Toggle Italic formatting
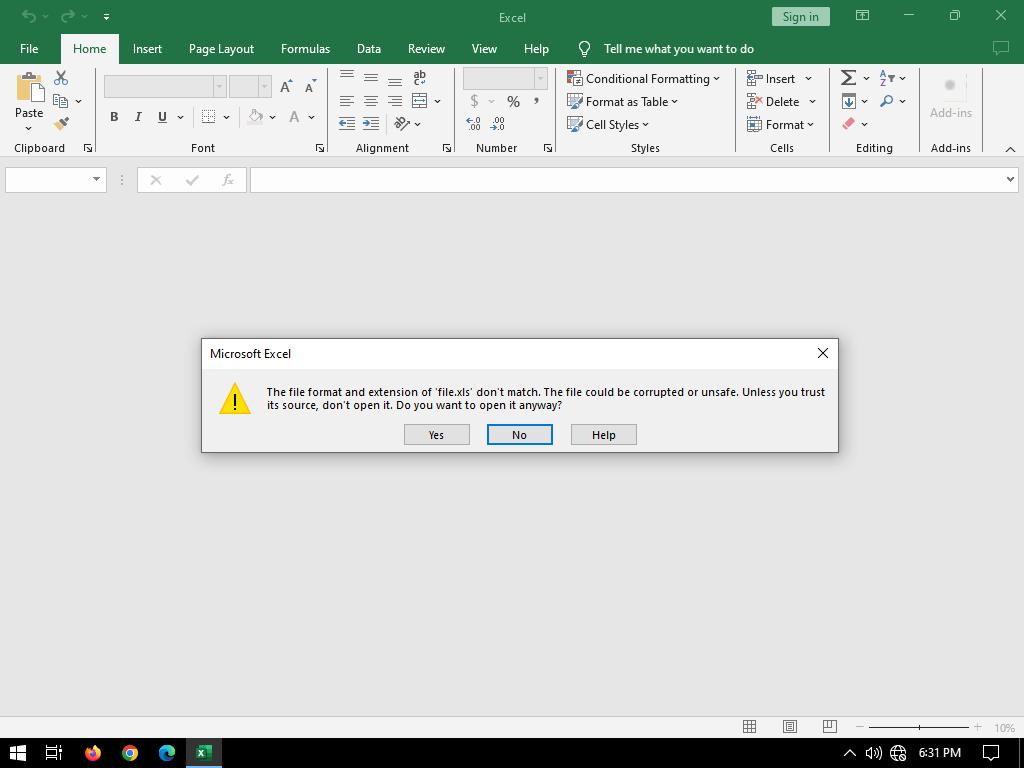The image size is (1024, 768). (138, 117)
